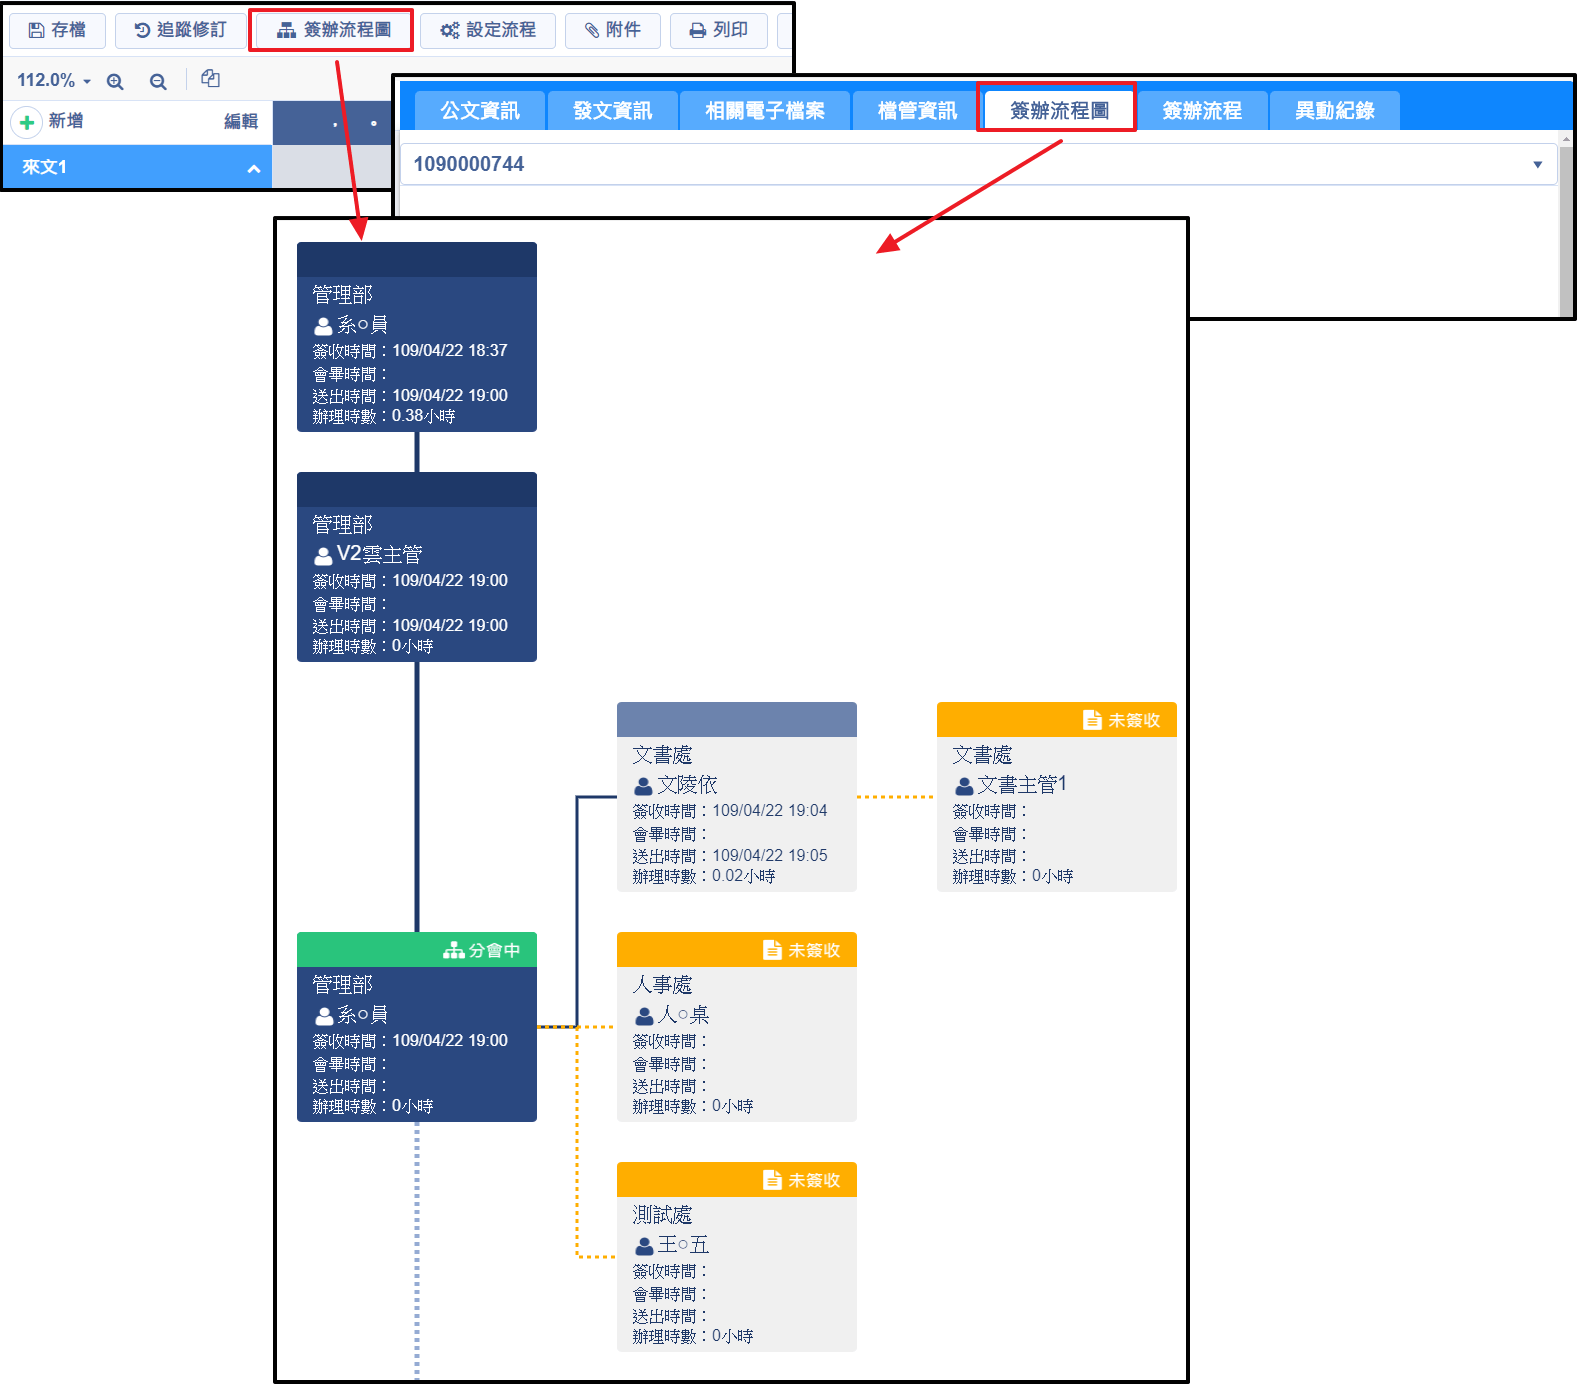Click the person icon next to 文陵依
Image resolution: width=1588 pixels, height=1390 pixels.
pyautogui.click(x=644, y=786)
